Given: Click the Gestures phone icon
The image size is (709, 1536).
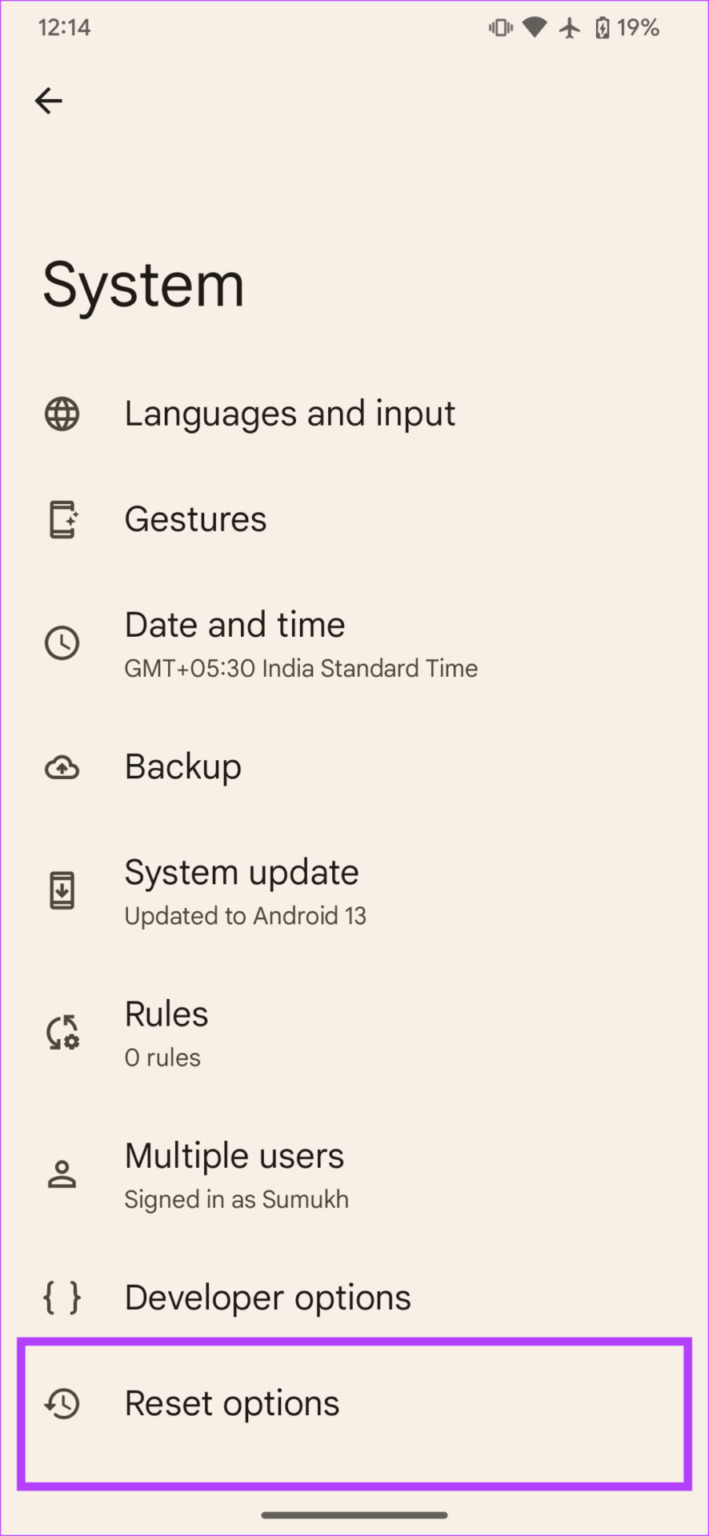Looking at the screenshot, I should tap(62, 518).
